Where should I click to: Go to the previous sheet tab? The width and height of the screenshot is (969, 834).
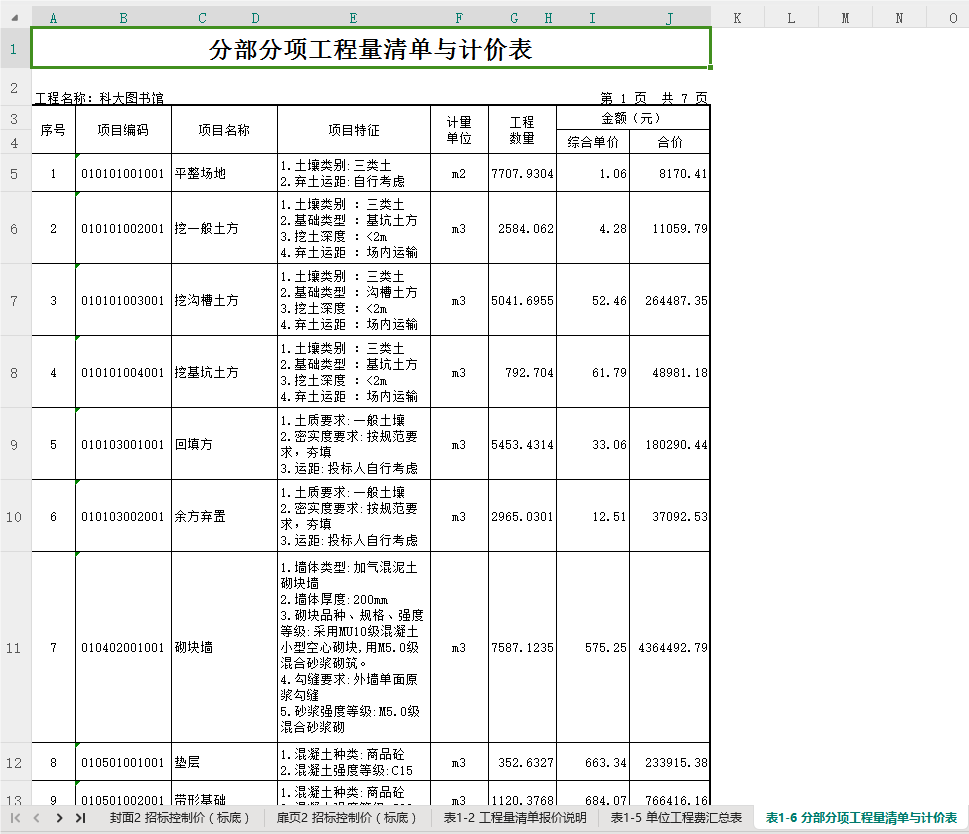pos(37,818)
